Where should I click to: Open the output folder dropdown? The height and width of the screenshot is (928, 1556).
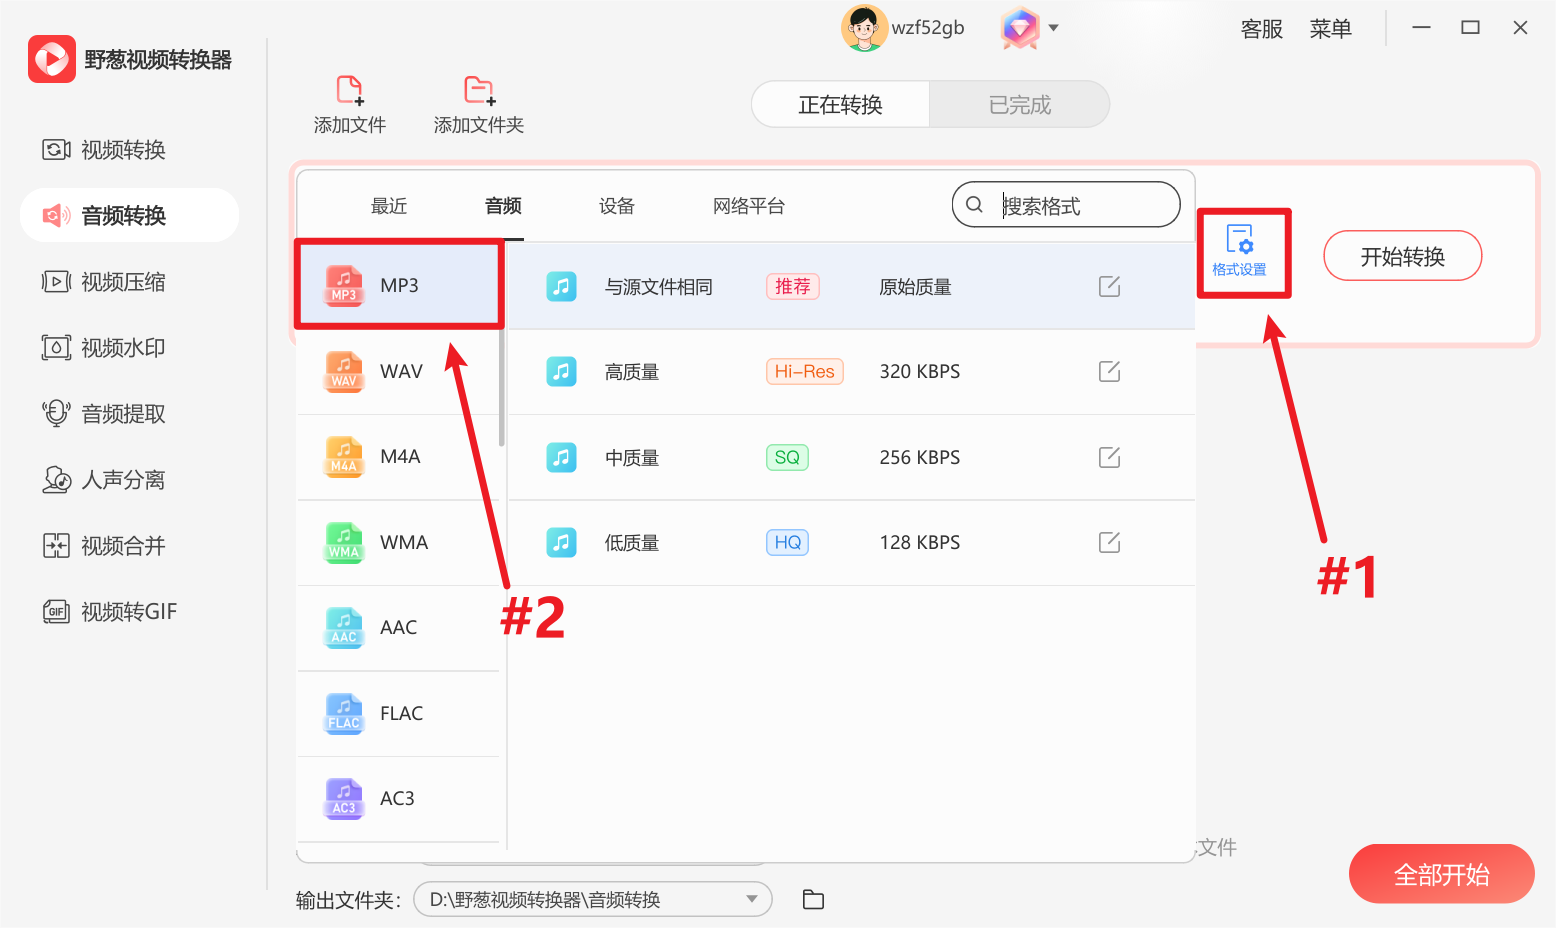click(752, 899)
